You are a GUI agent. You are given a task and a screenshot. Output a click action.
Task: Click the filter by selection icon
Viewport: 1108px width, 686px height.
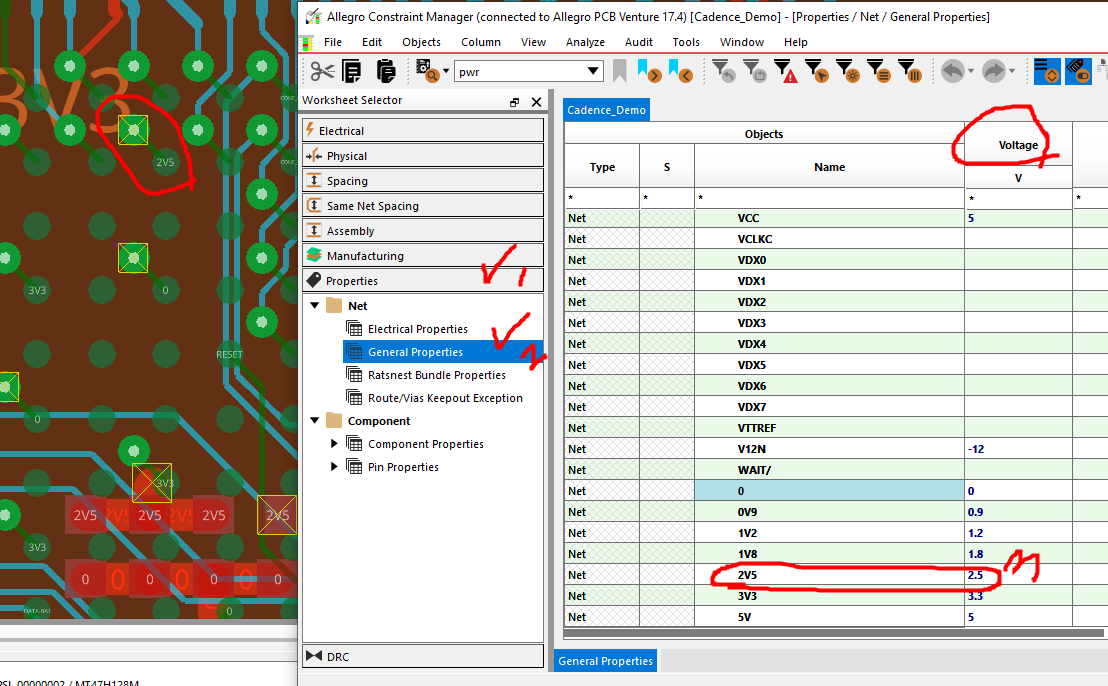816,71
